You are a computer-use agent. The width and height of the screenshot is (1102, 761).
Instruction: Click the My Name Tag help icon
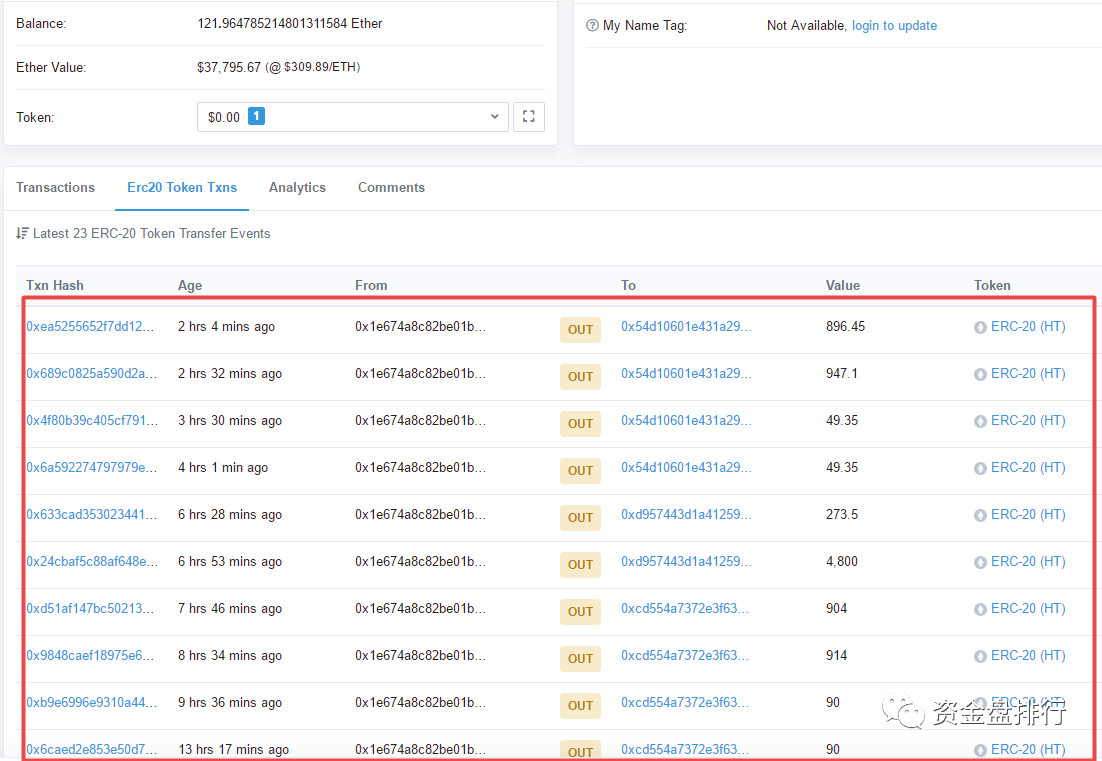(x=592, y=26)
